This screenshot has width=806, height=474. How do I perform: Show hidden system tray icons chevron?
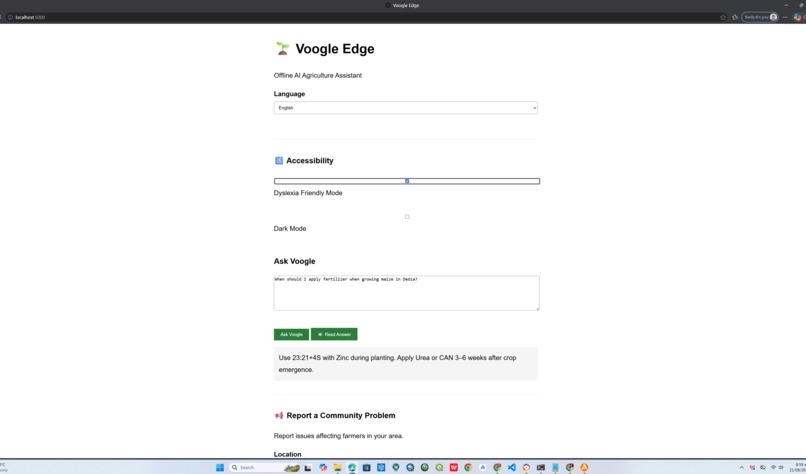tap(741, 467)
